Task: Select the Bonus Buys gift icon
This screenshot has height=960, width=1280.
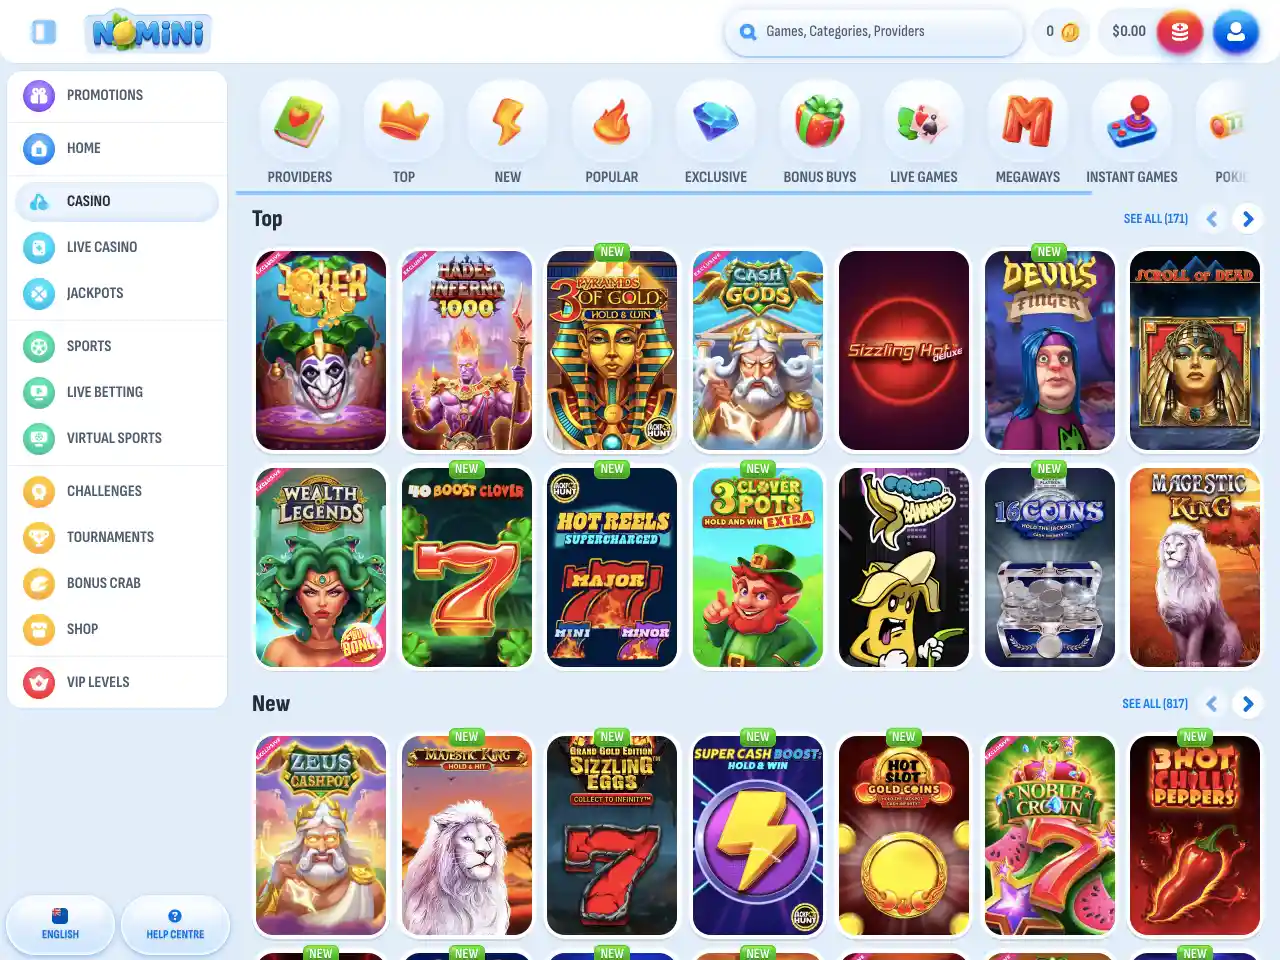Action: click(820, 121)
